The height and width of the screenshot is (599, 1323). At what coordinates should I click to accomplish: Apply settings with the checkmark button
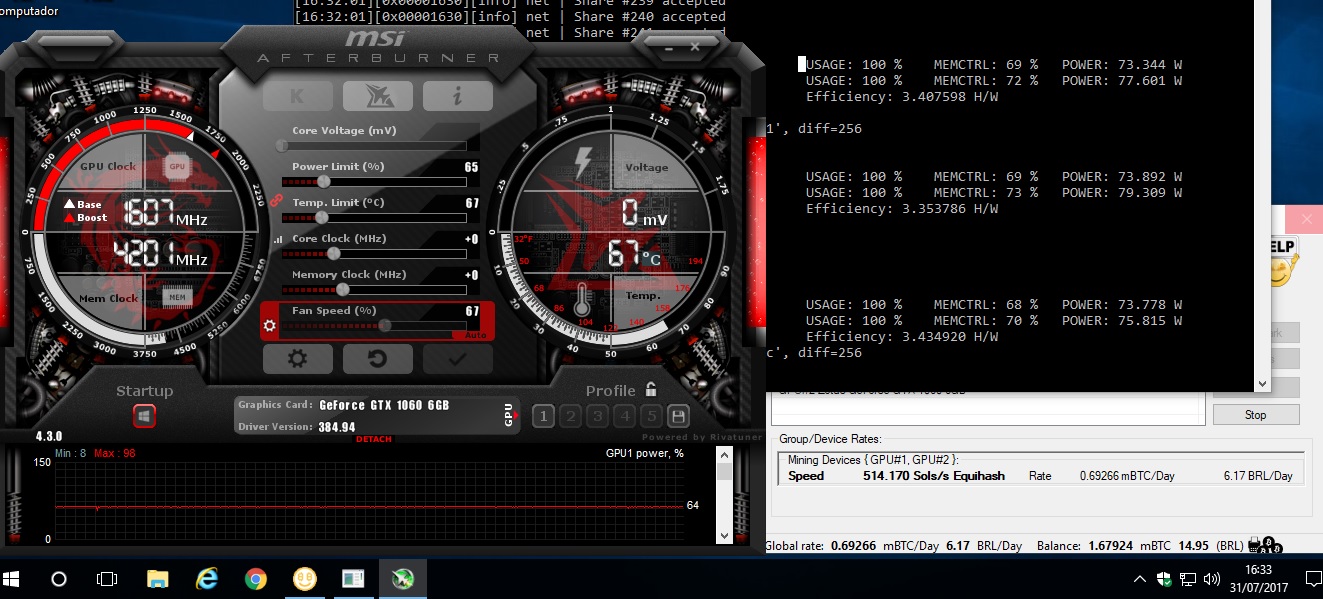point(457,359)
